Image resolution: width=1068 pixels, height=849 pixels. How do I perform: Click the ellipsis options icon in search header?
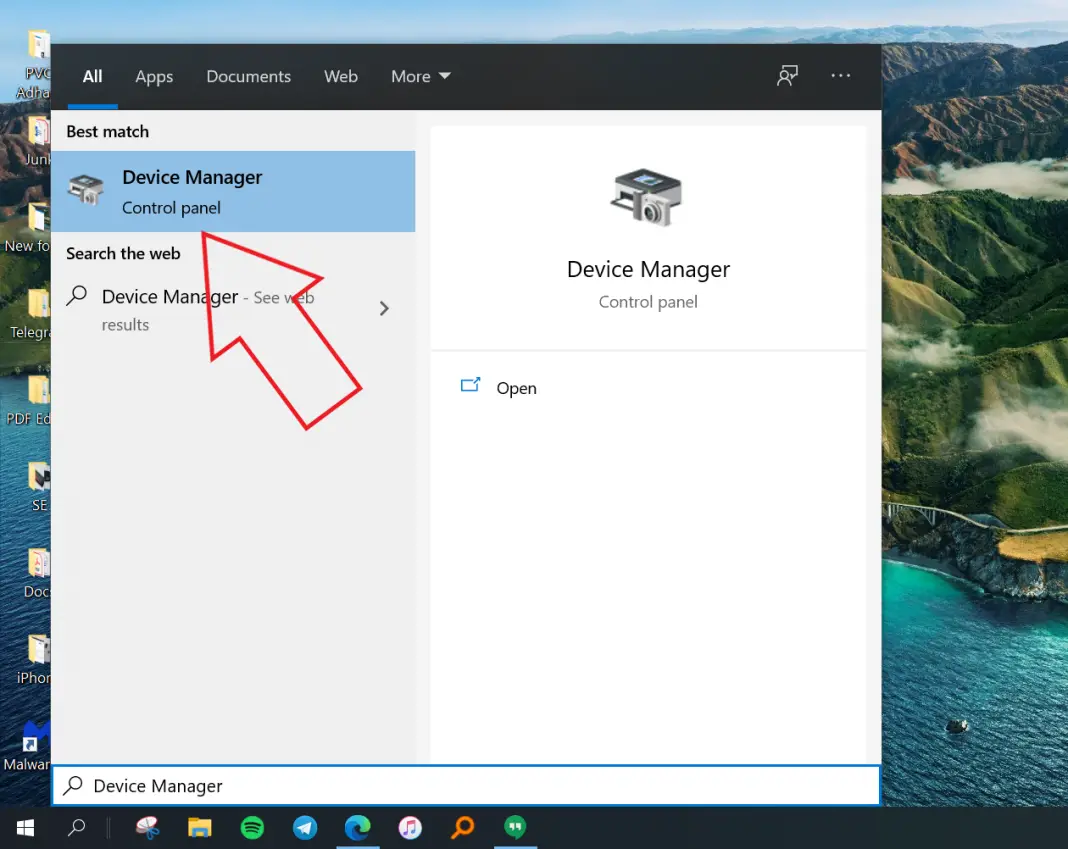click(x=840, y=76)
